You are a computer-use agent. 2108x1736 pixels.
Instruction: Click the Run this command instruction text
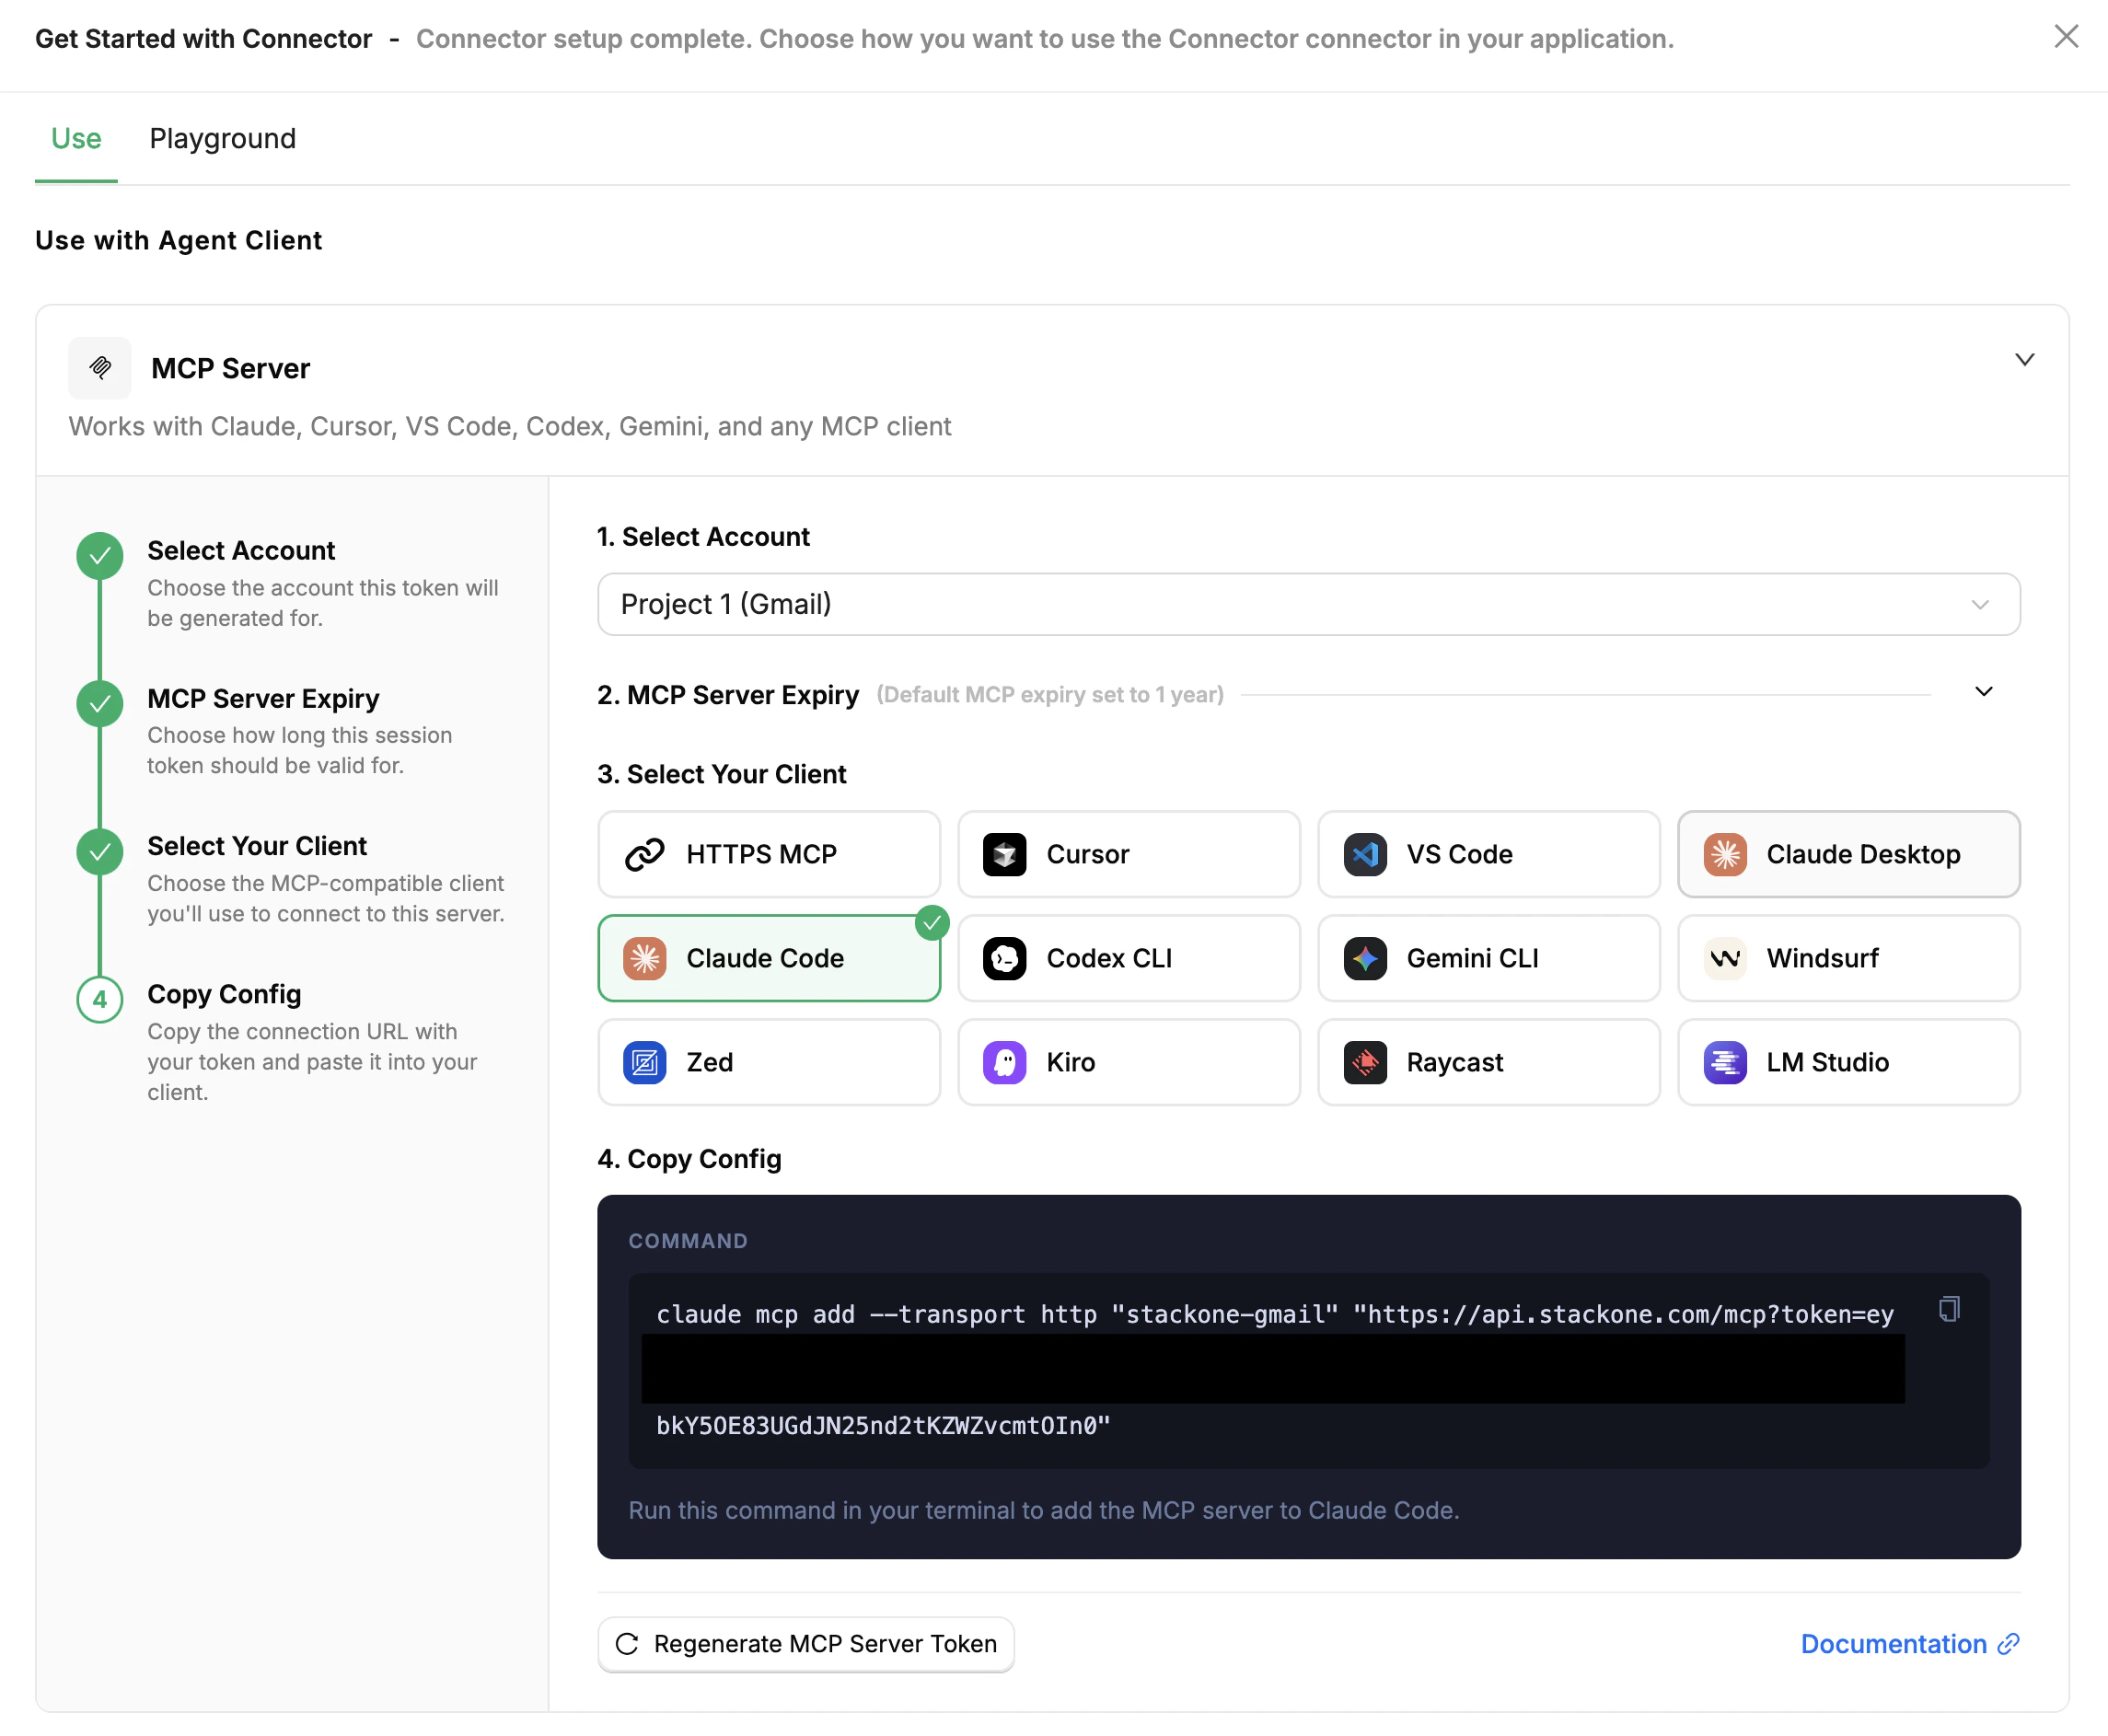(x=1044, y=1510)
